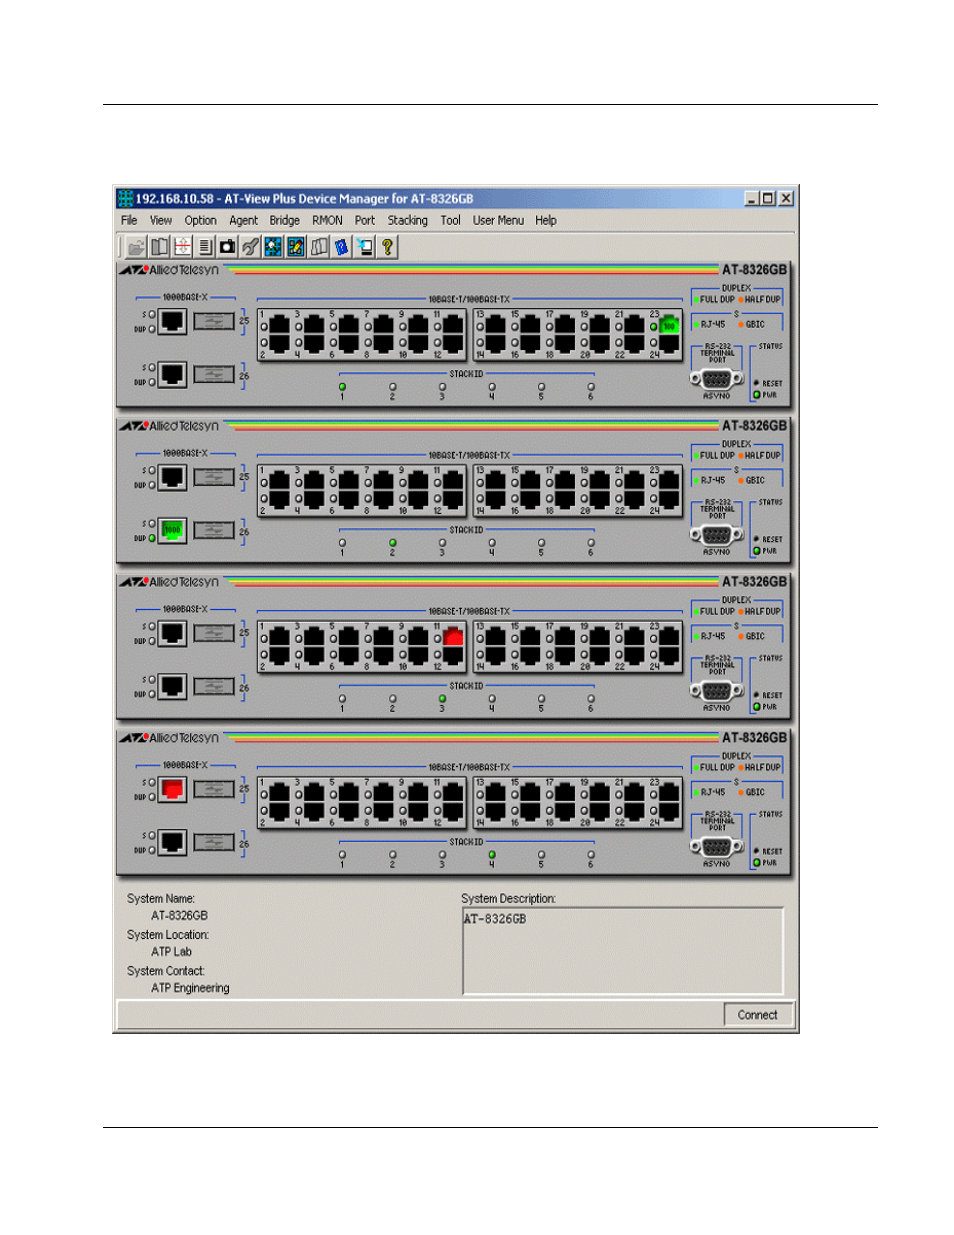954x1235 pixels.
Task: Maximize the Device Manager window
Action: (x=768, y=198)
